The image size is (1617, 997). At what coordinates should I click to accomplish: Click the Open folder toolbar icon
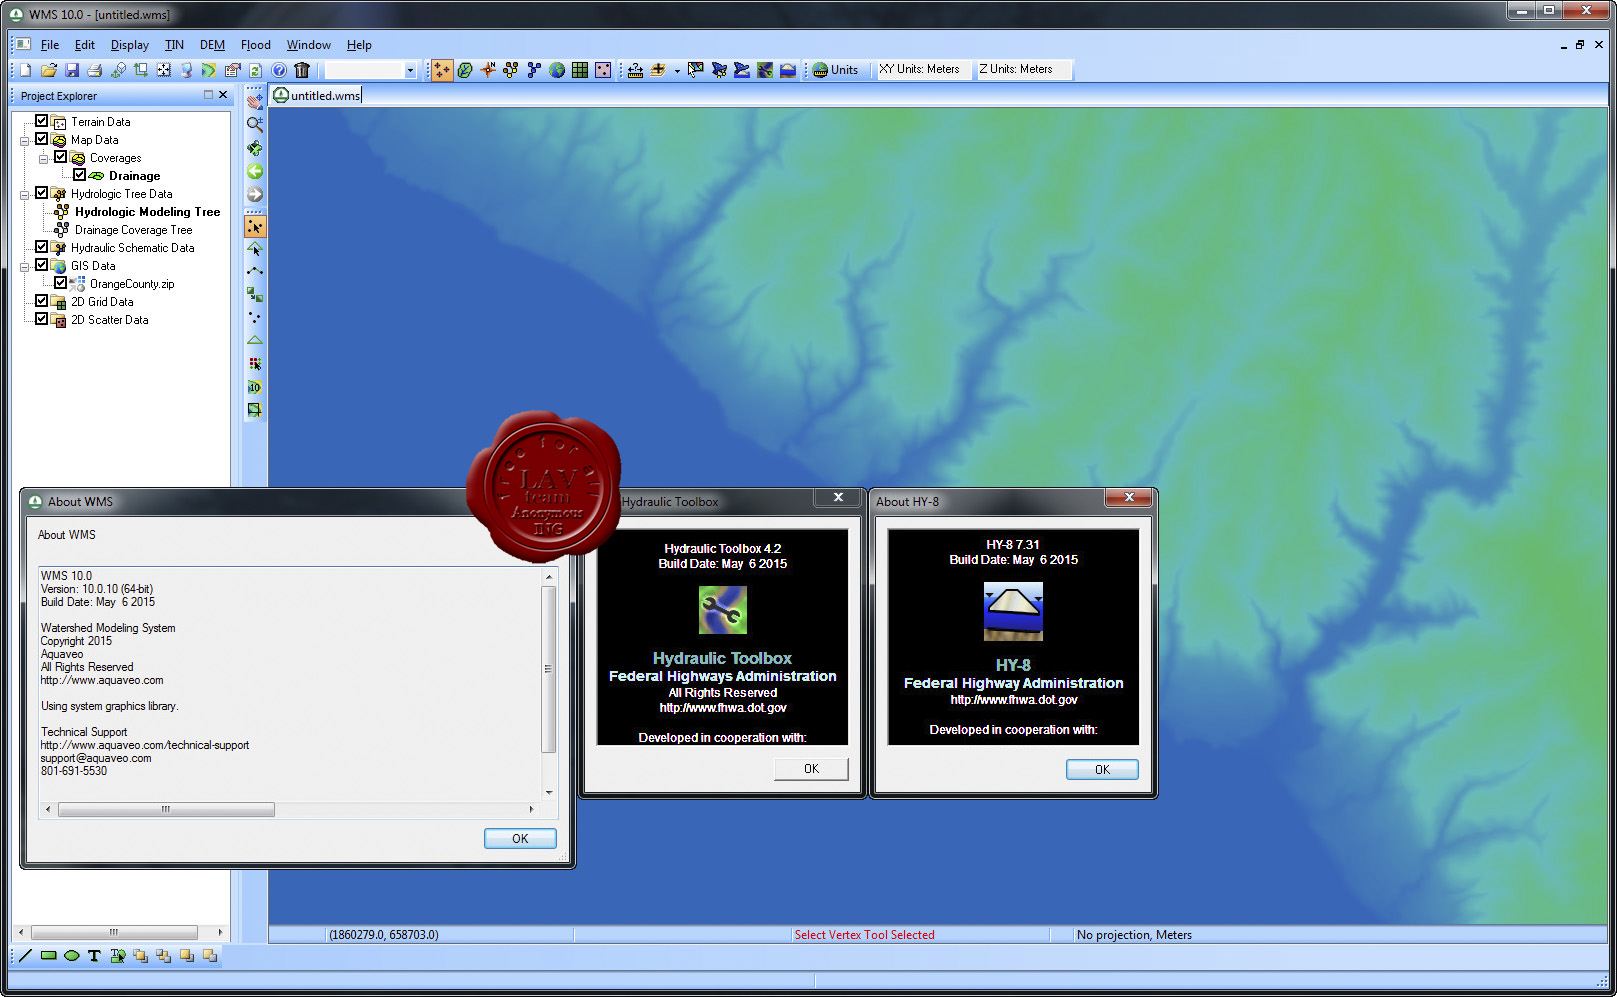[48, 70]
